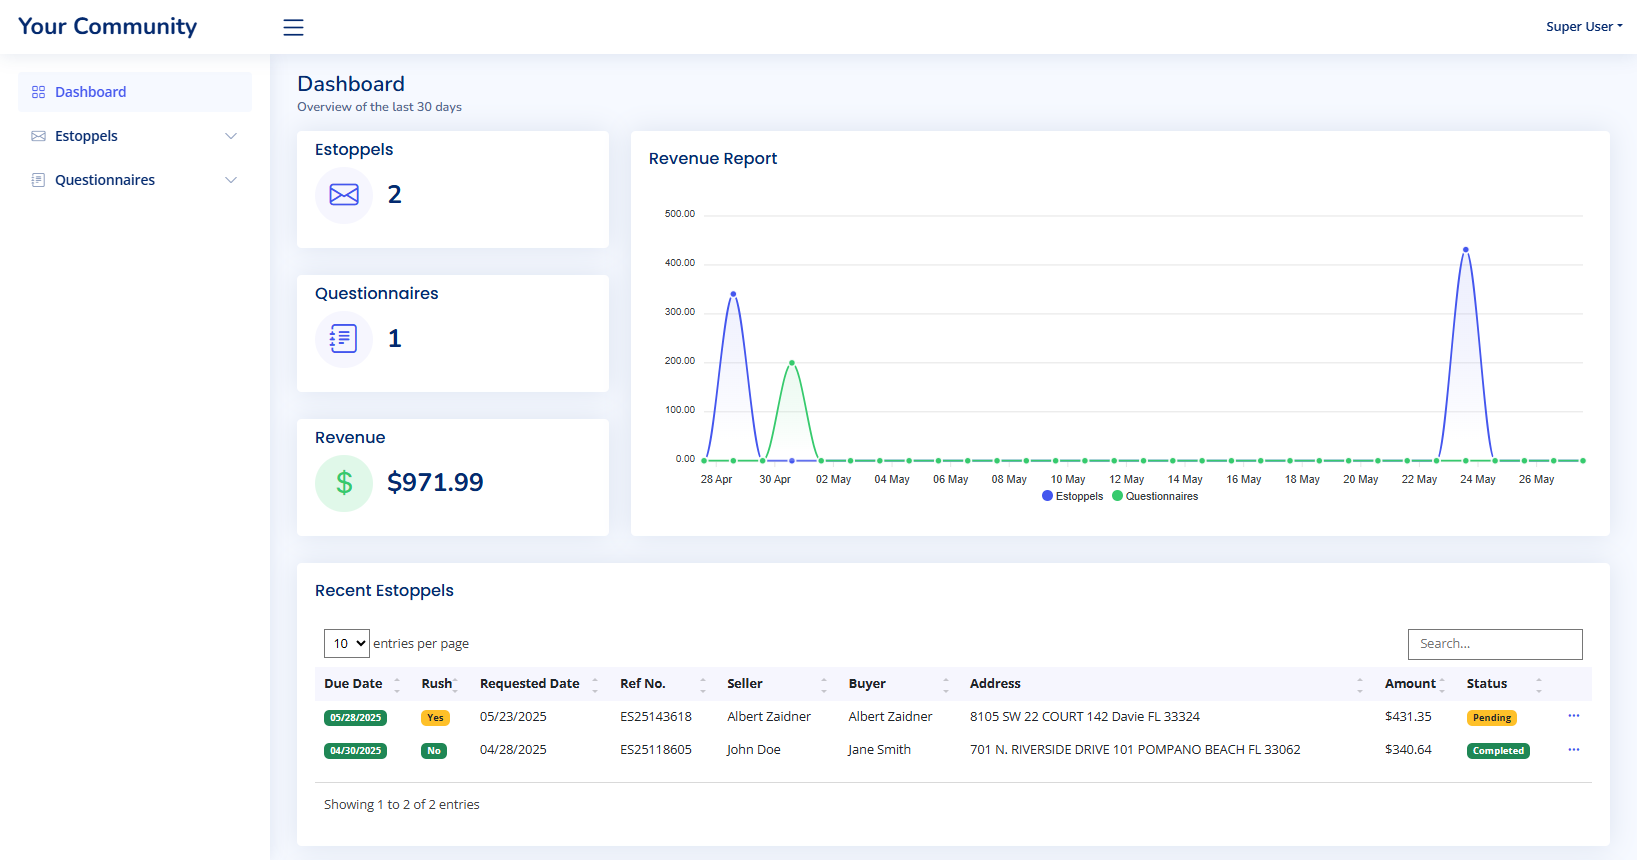Click the hamburger menu icon
Image resolution: width=1637 pixels, height=860 pixels.
tap(293, 27)
